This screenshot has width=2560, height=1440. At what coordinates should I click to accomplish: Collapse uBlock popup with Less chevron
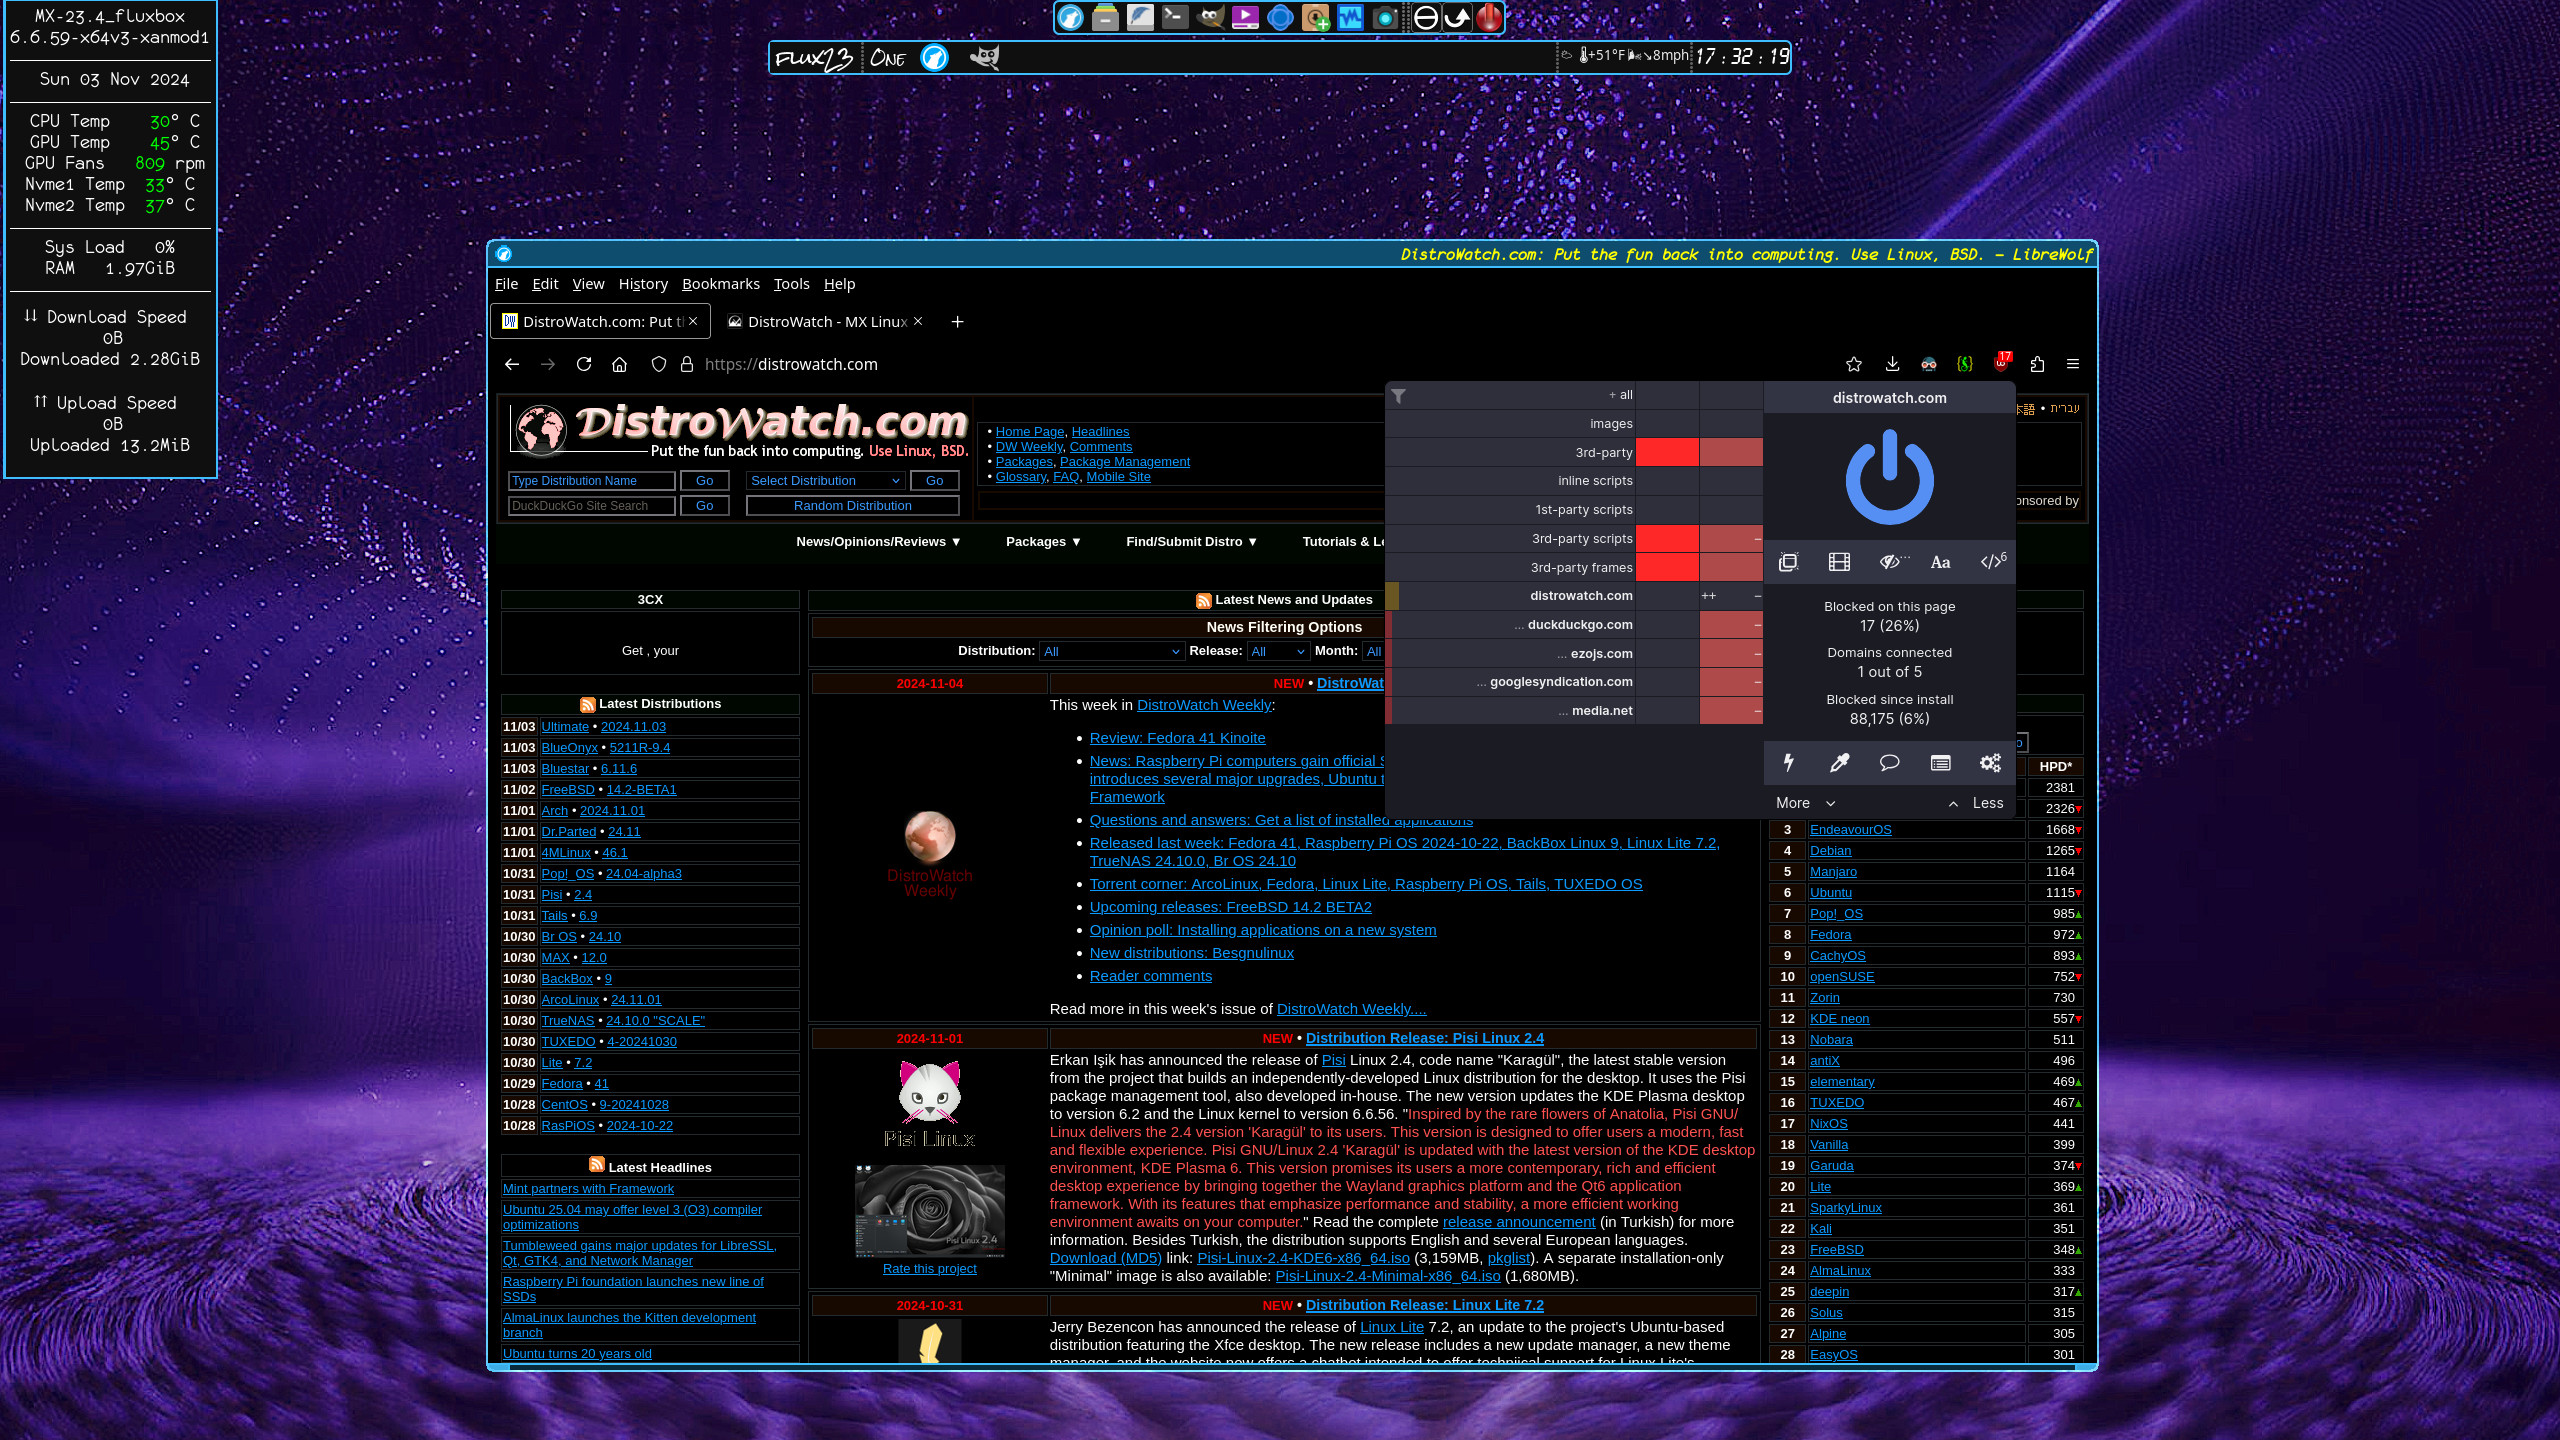tap(1975, 803)
